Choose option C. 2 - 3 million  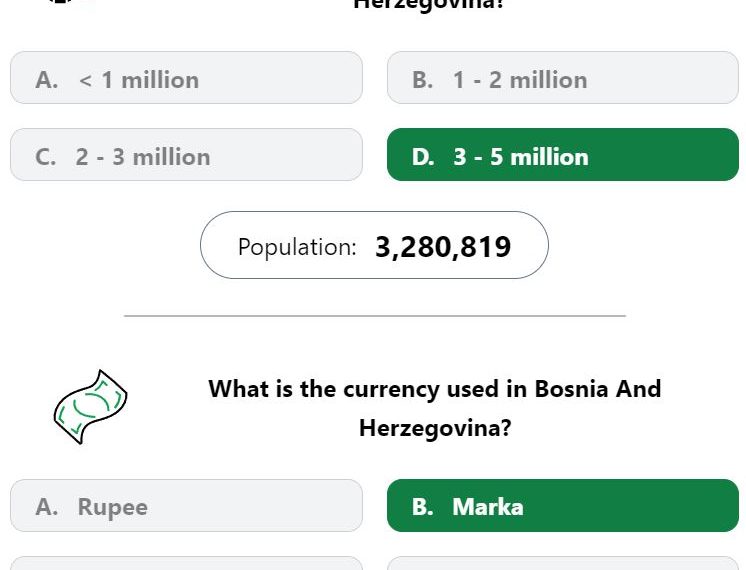point(186,155)
